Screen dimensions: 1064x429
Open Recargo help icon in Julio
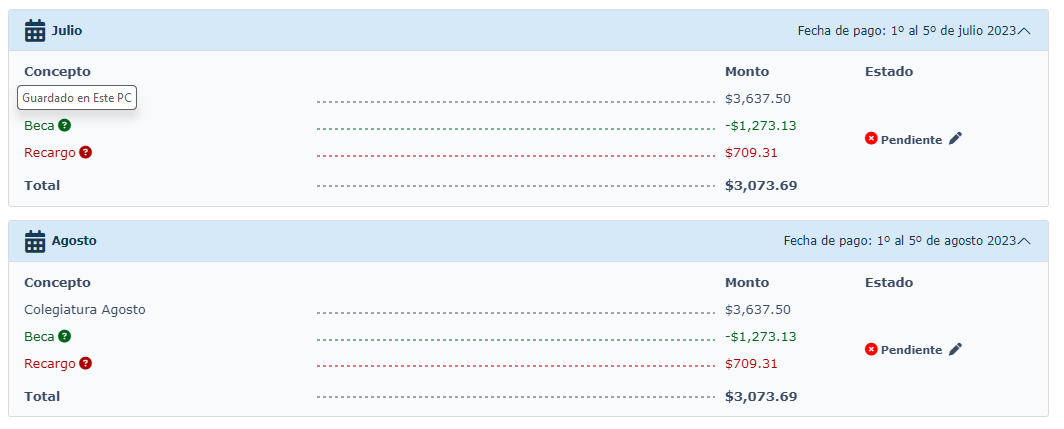[86, 152]
